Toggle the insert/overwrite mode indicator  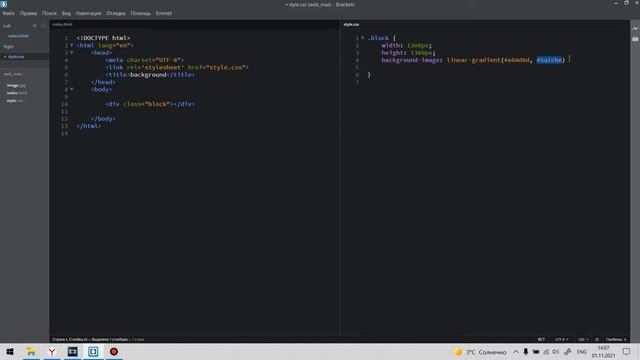click(x=541, y=340)
